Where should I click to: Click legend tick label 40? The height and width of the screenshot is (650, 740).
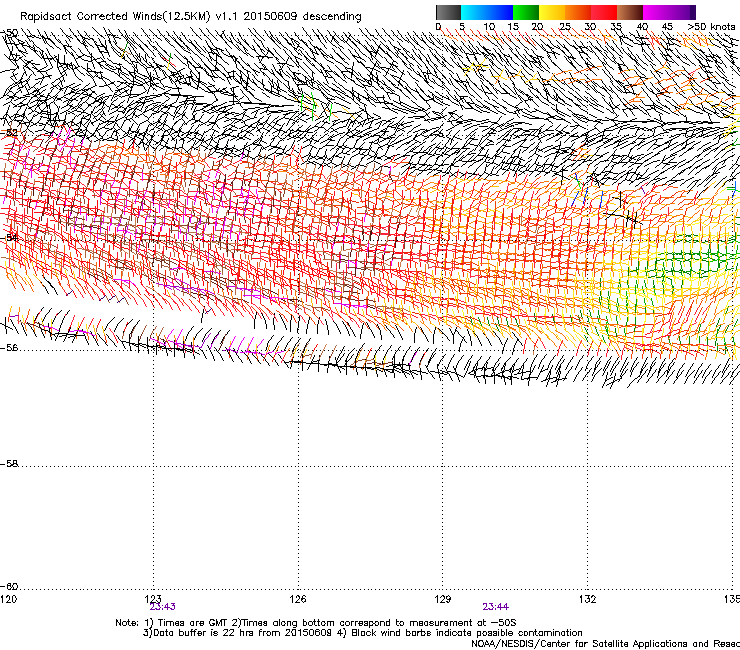click(642, 26)
